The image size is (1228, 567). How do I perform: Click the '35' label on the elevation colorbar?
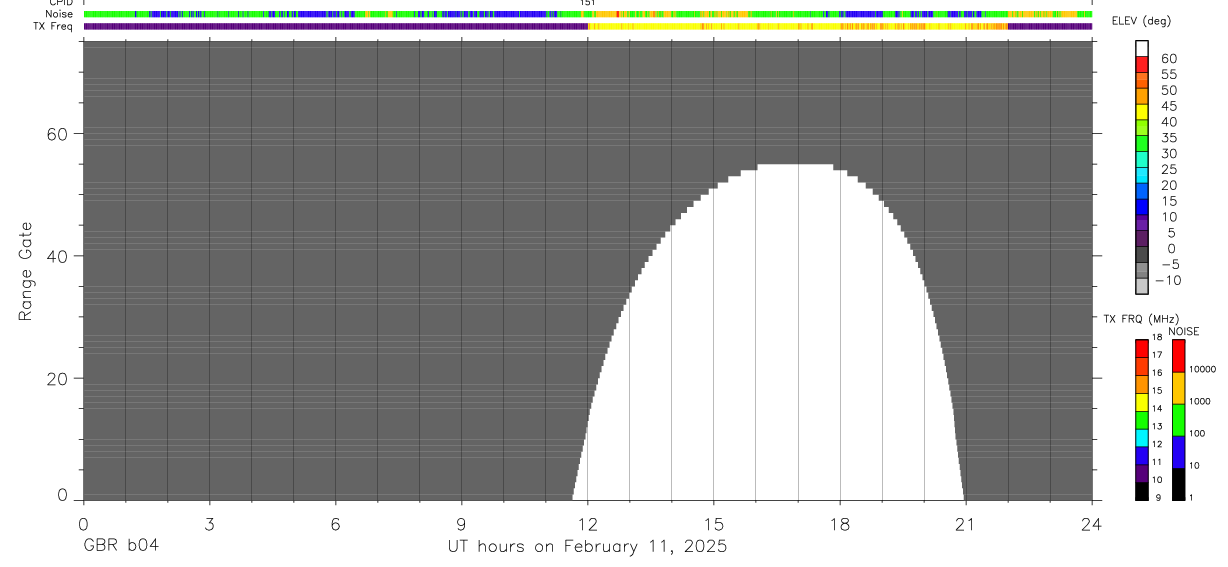coord(1169,137)
